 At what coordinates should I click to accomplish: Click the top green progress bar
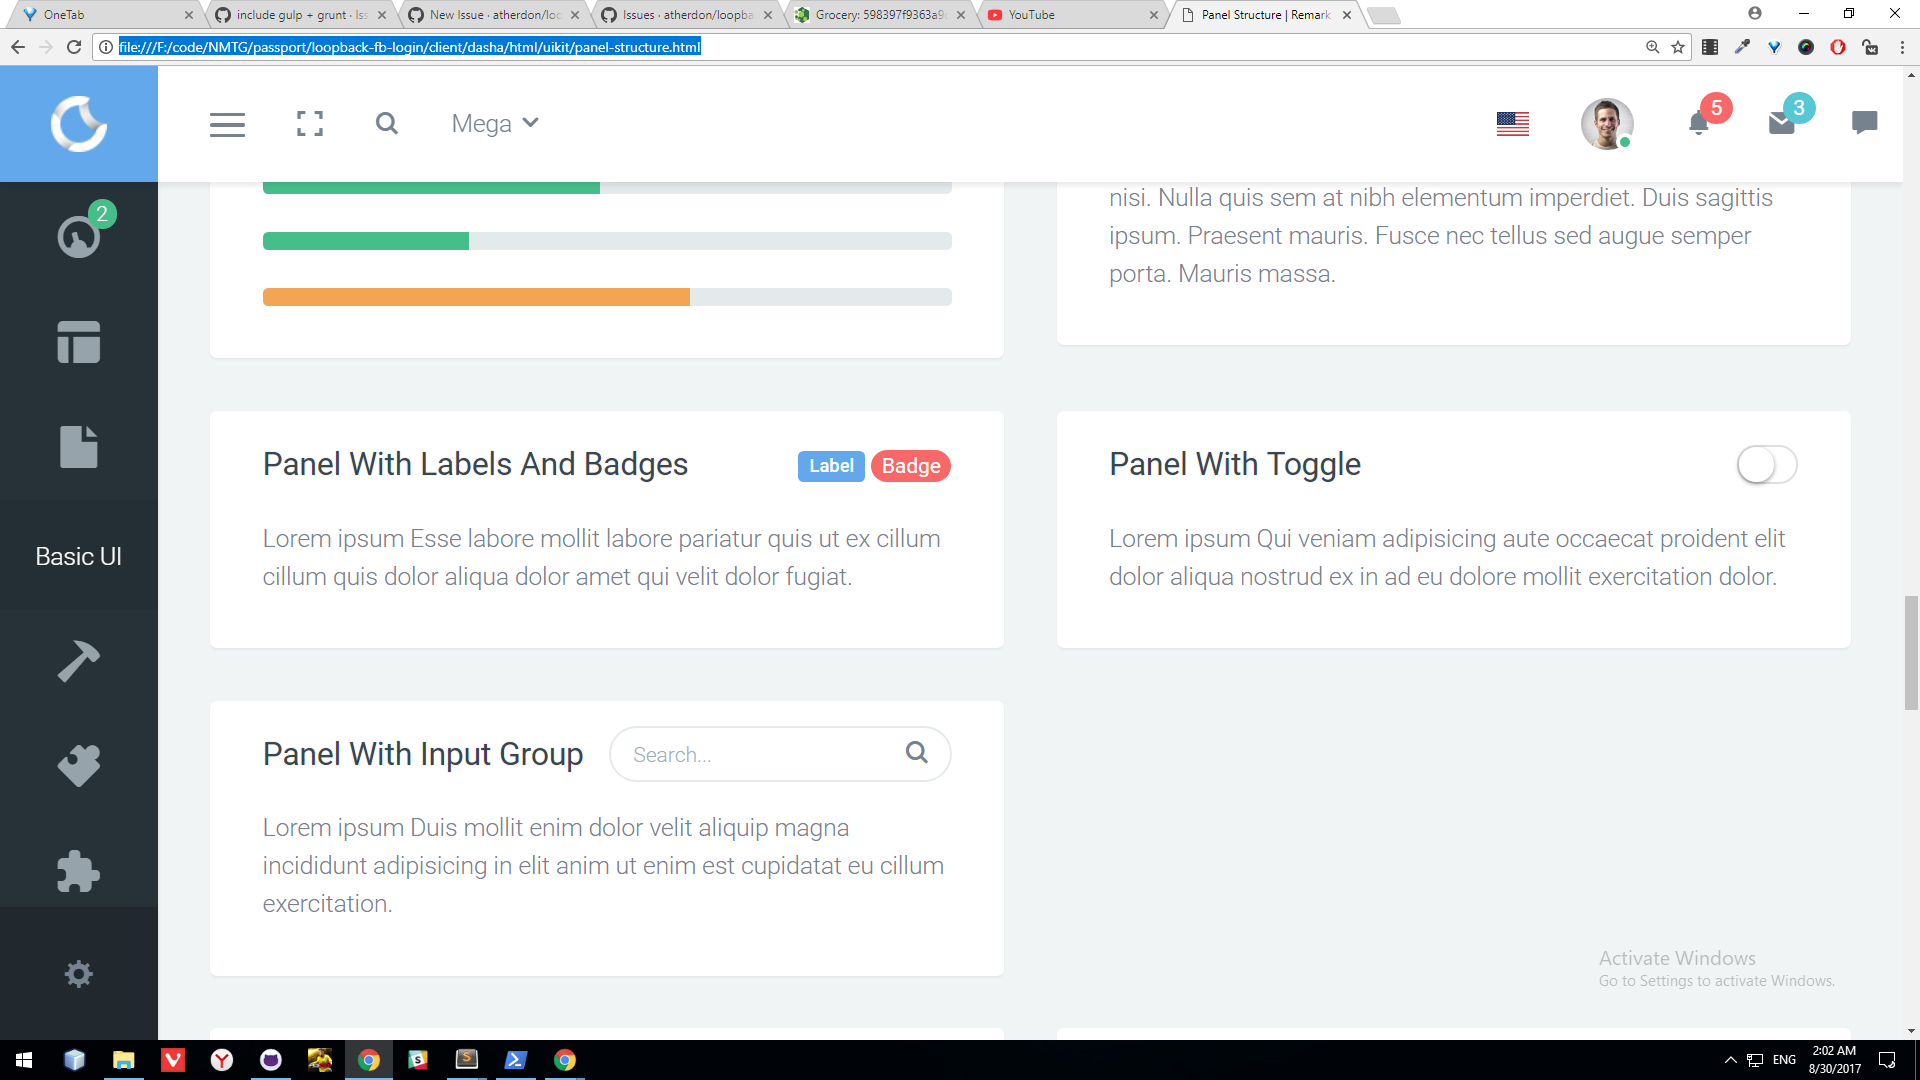431,187
